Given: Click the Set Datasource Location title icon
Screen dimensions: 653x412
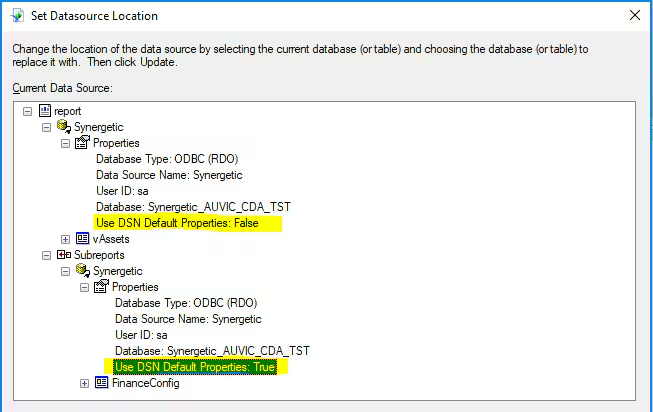Looking at the screenshot, I should click(x=17, y=16).
